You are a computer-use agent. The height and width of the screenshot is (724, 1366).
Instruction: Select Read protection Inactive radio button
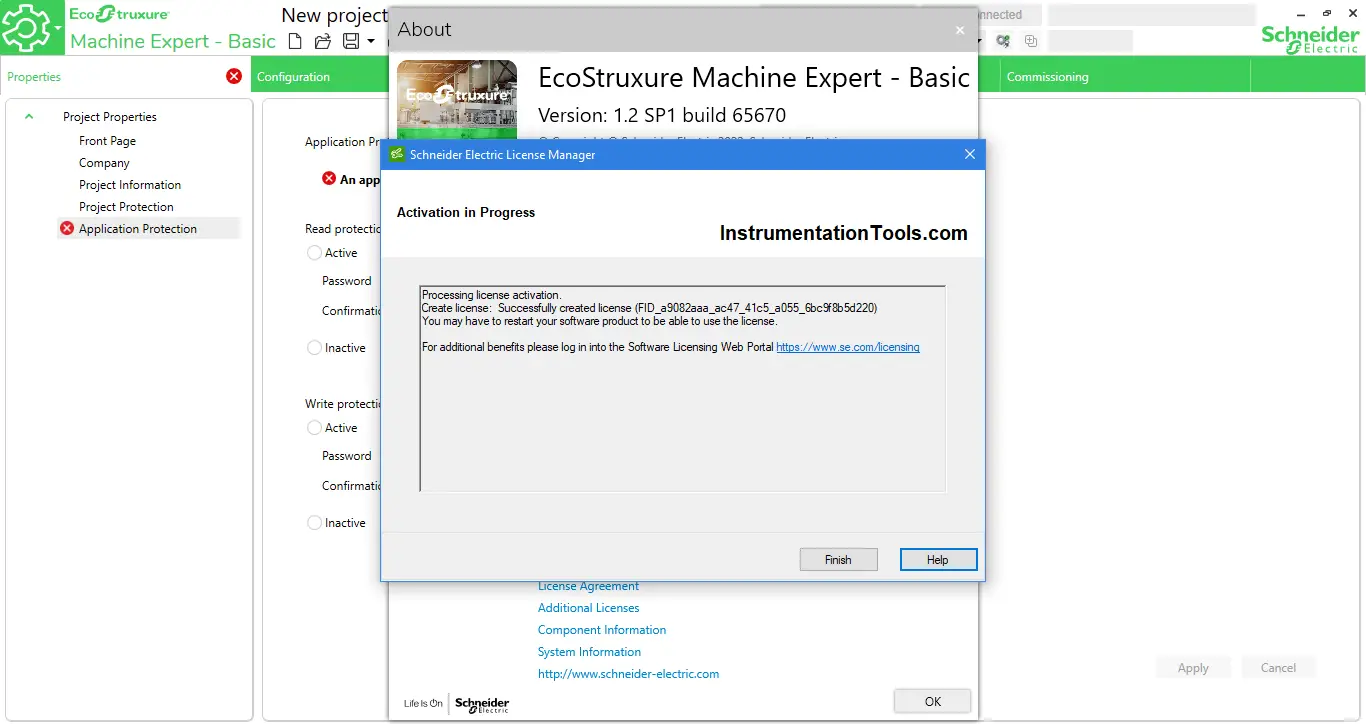(x=314, y=348)
